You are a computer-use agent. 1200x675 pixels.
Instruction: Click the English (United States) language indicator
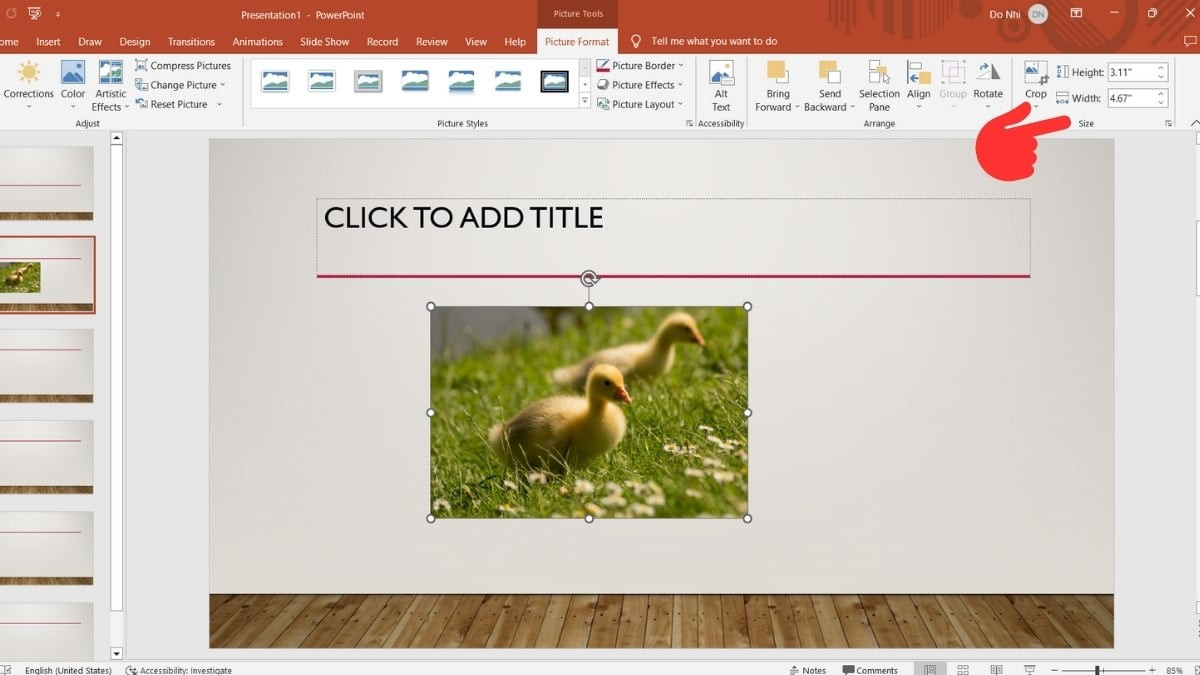click(x=68, y=670)
